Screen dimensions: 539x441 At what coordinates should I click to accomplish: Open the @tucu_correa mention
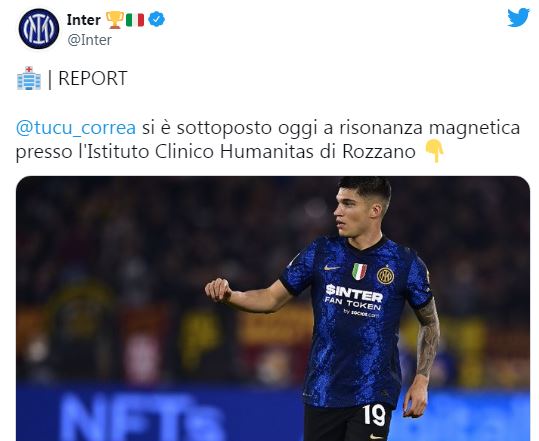point(76,128)
